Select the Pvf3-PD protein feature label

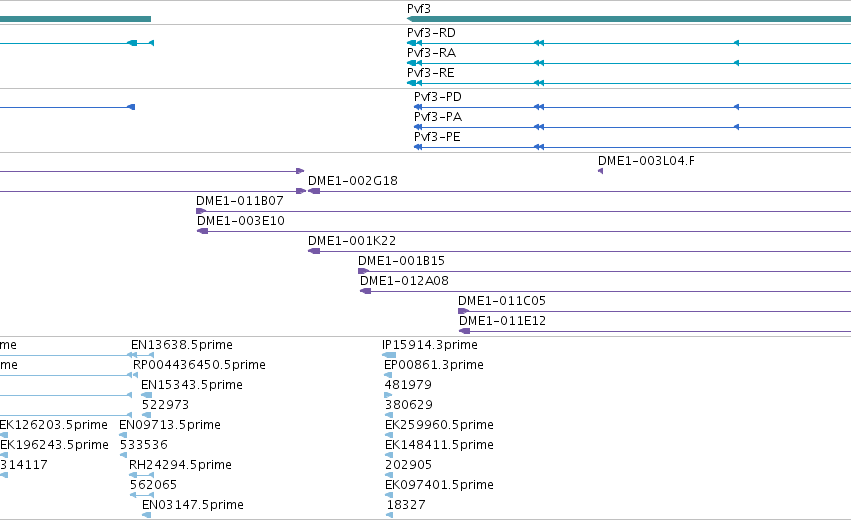tap(437, 97)
